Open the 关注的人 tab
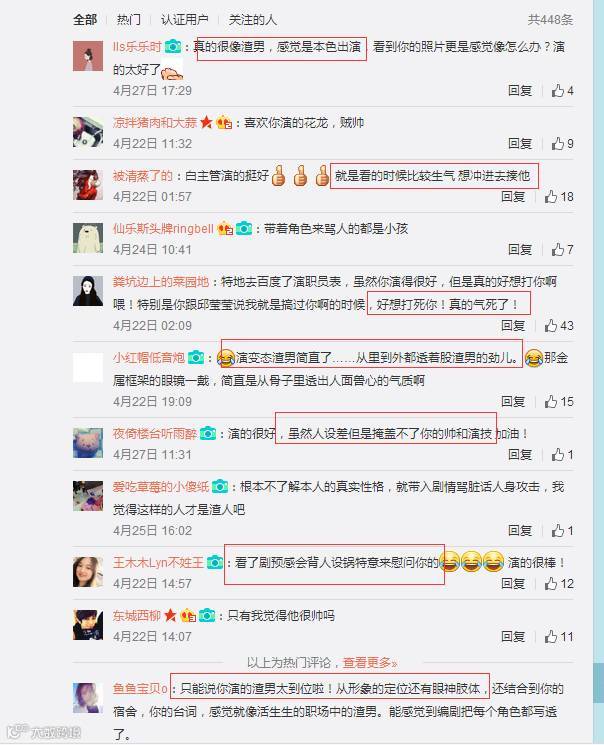The image size is (604, 745). click(252, 19)
